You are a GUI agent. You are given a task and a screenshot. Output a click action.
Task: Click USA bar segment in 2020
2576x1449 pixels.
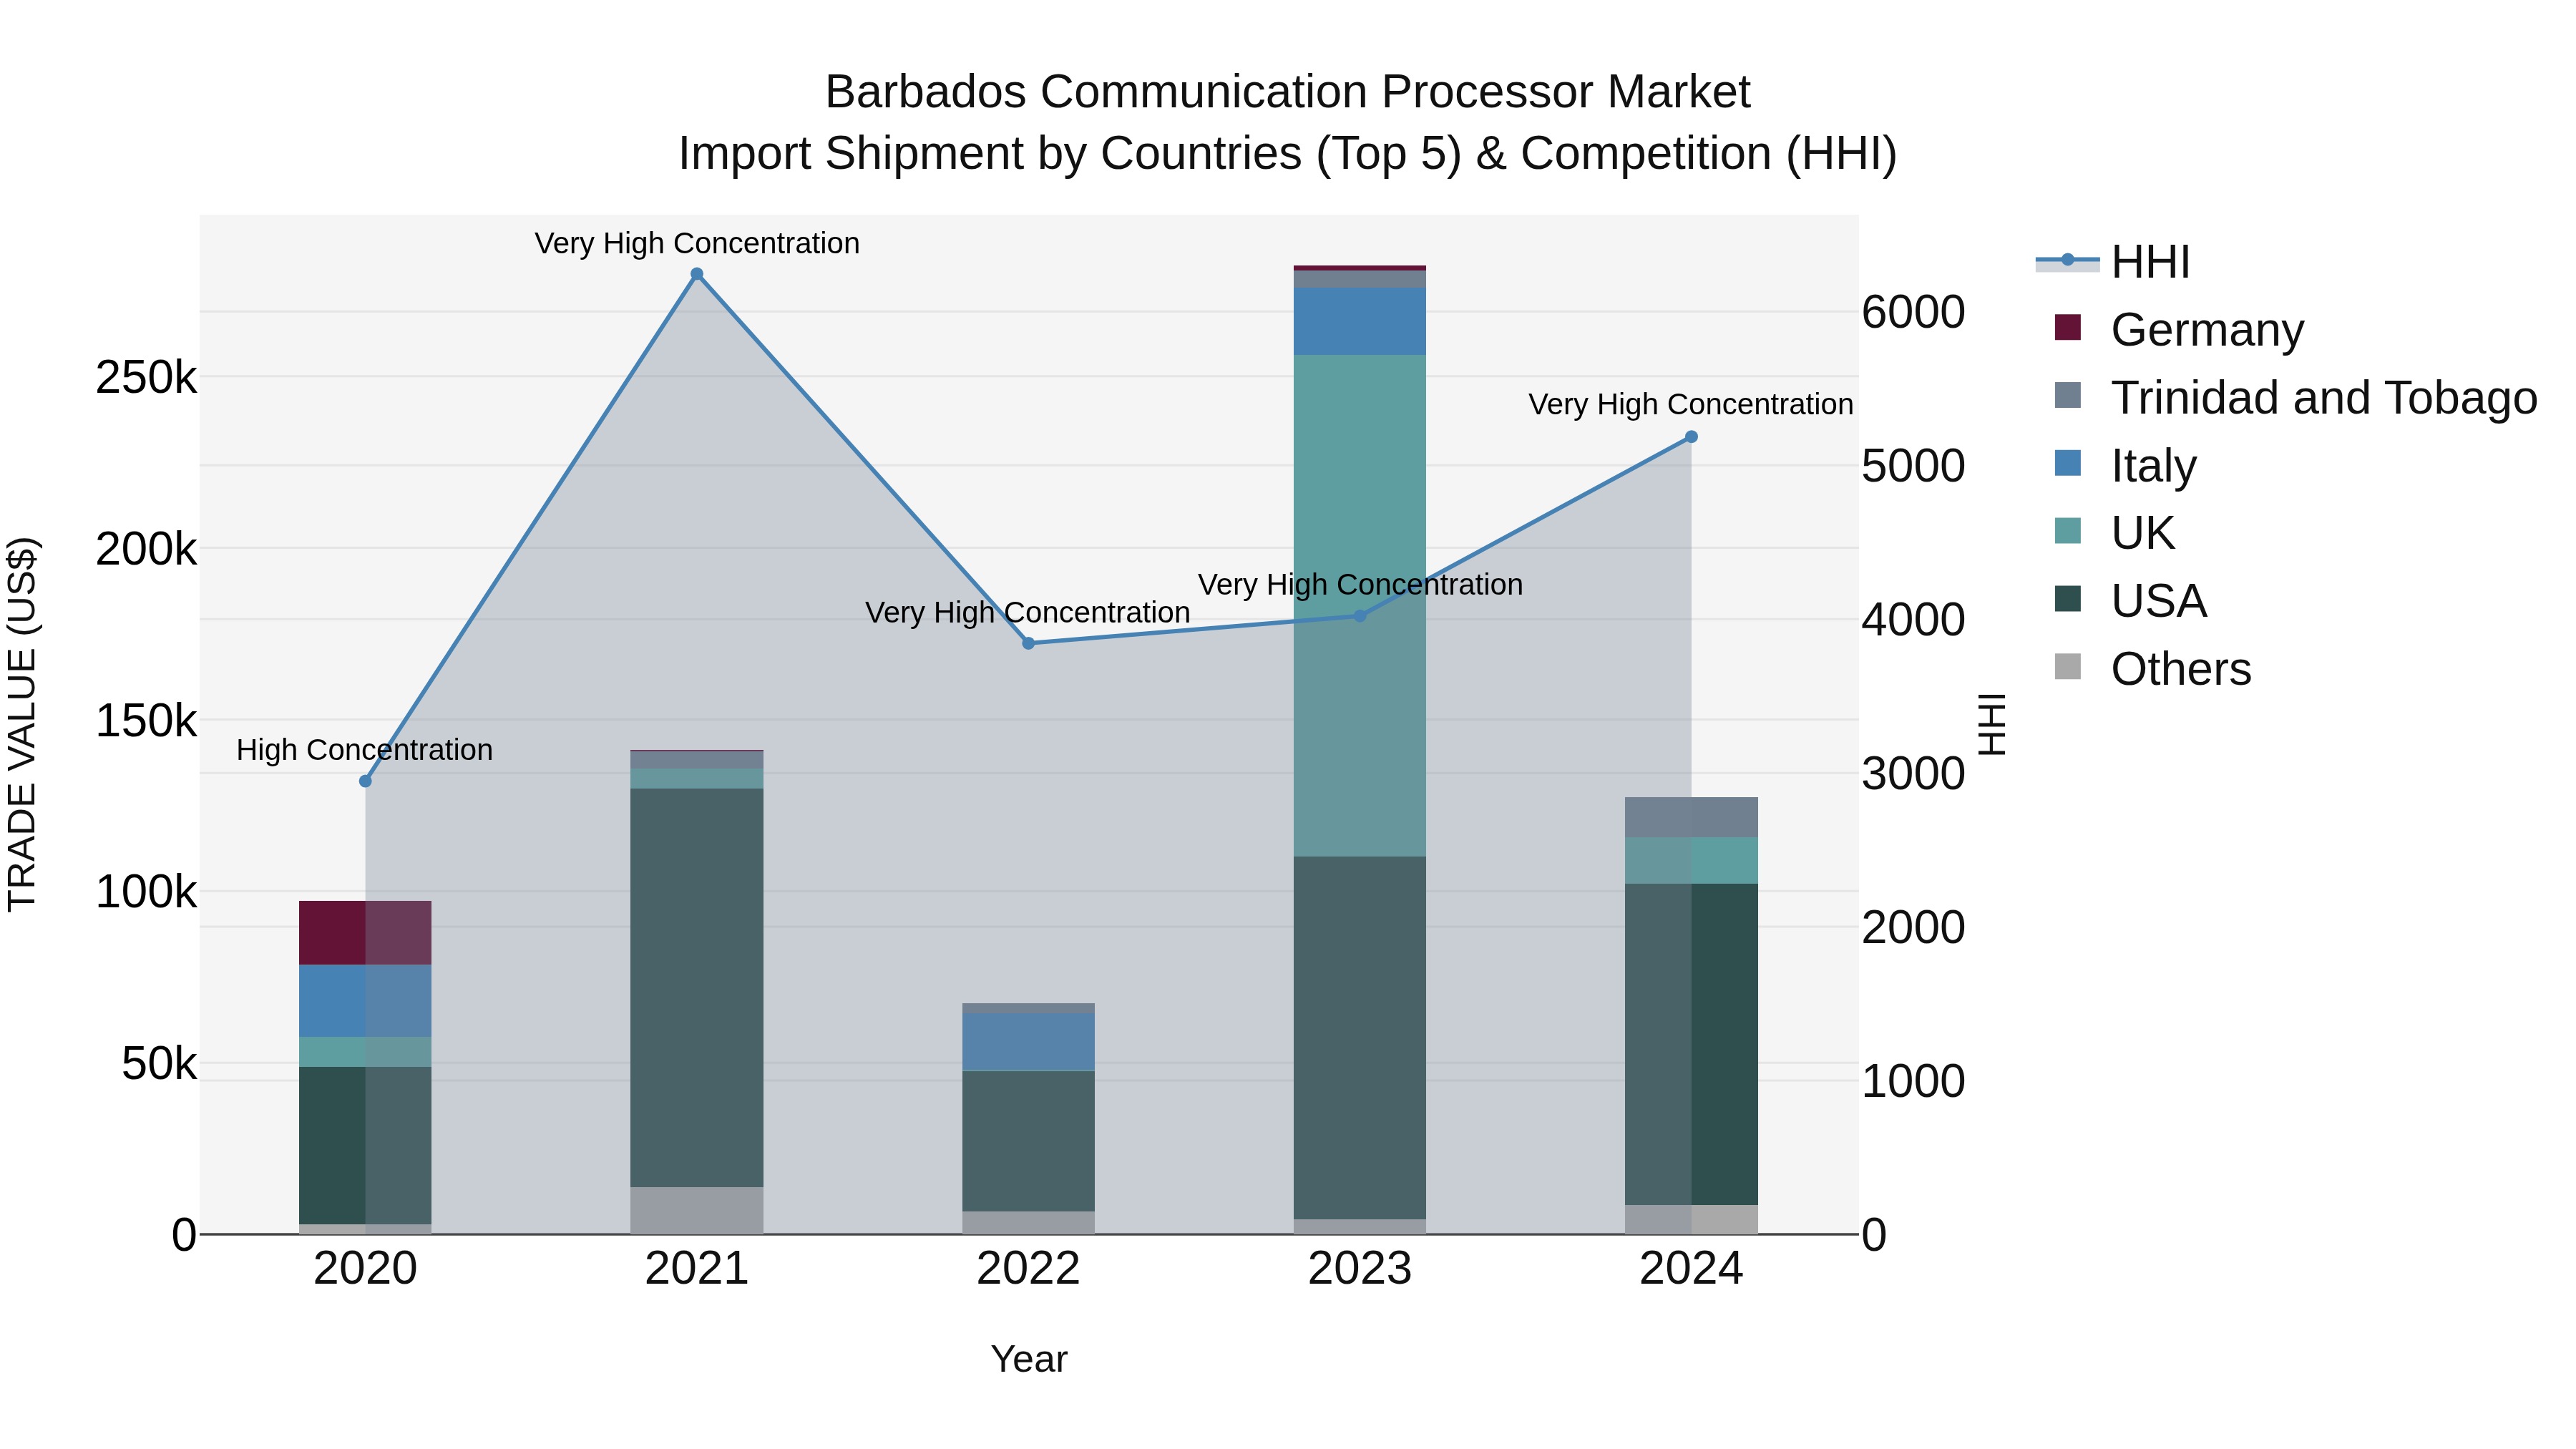pyautogui.click(x=365, y=1145)
